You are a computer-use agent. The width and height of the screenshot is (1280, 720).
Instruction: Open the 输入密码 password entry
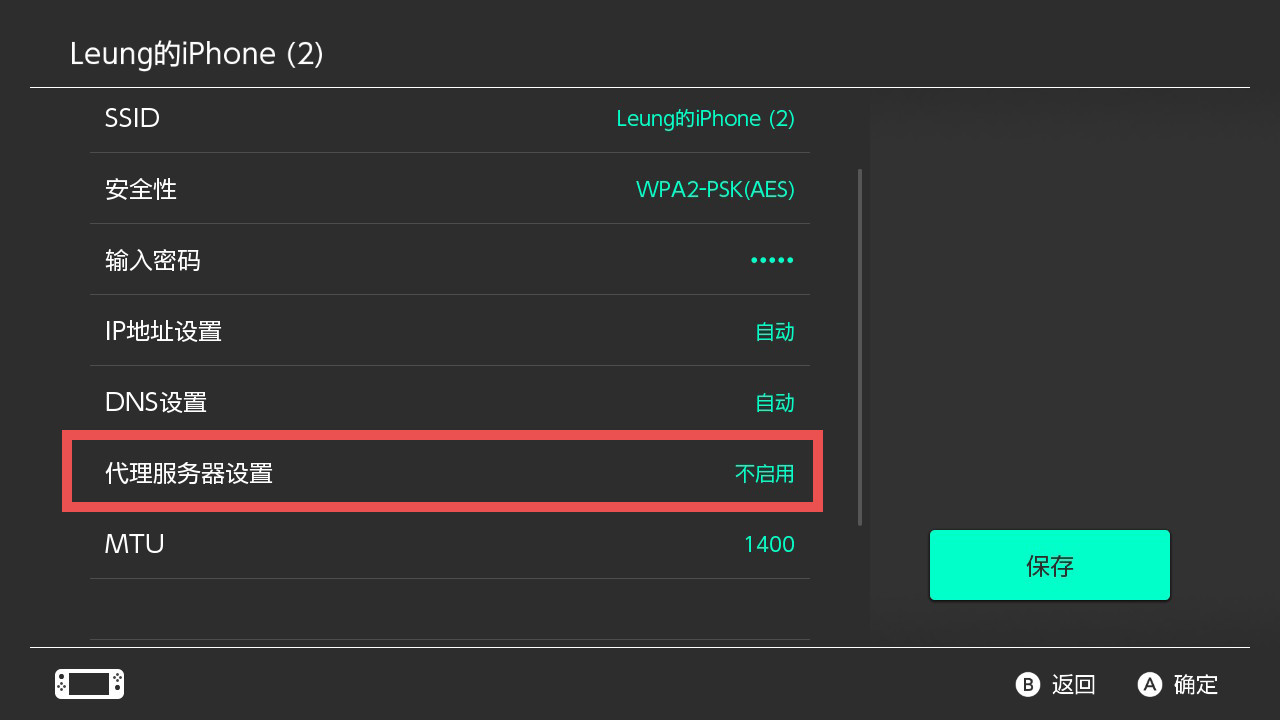click(x=450, y=260)
